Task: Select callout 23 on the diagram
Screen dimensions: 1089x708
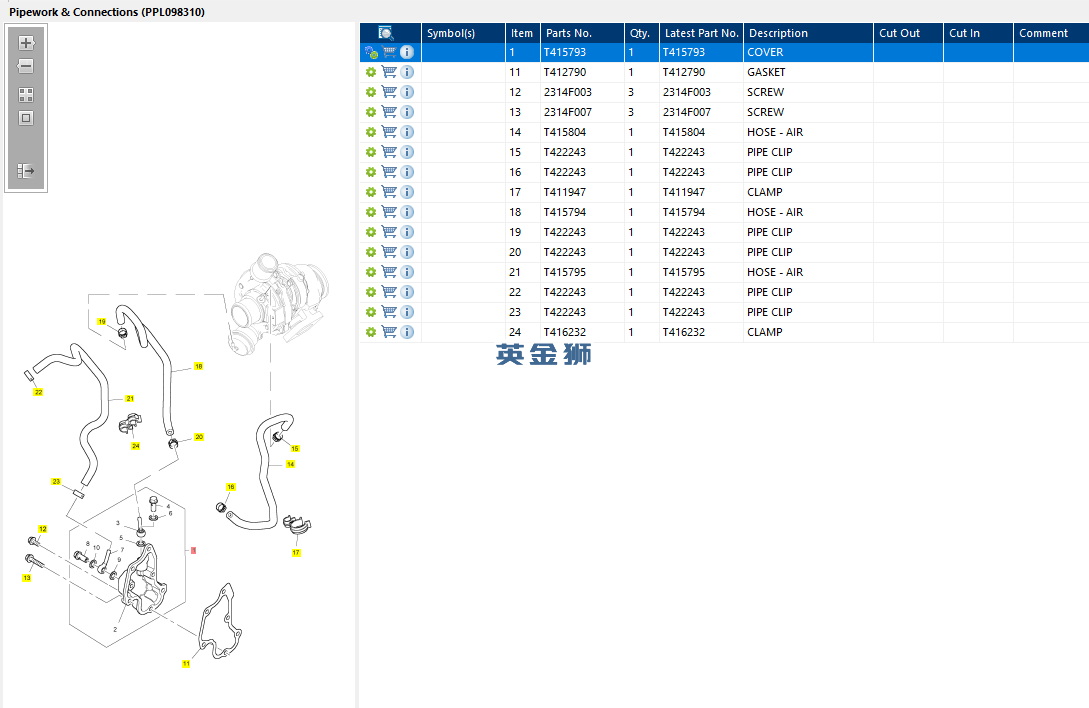Action: click(x=56, y=481)
